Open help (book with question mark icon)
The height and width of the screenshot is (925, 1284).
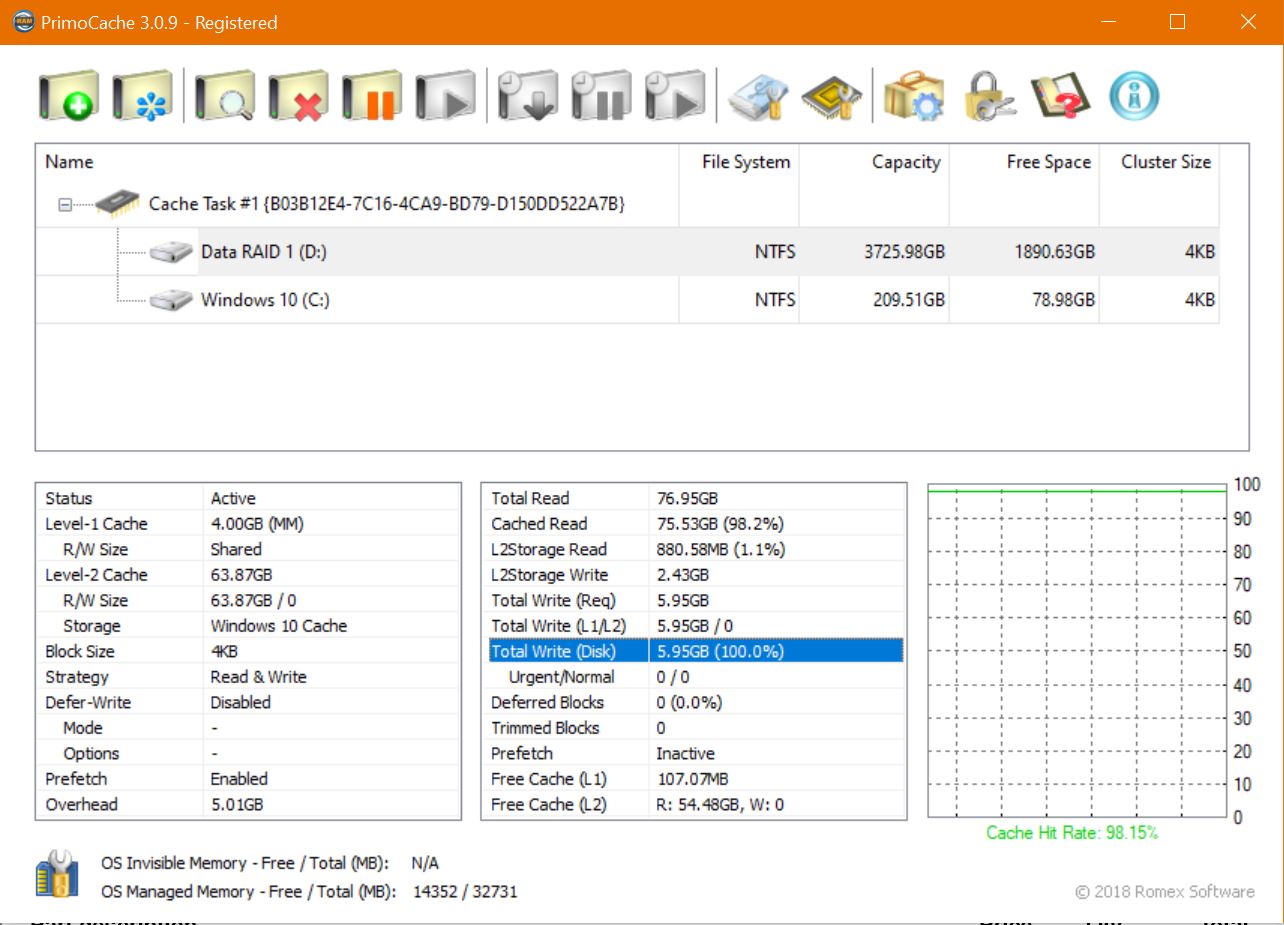[x=1060, y=97]
